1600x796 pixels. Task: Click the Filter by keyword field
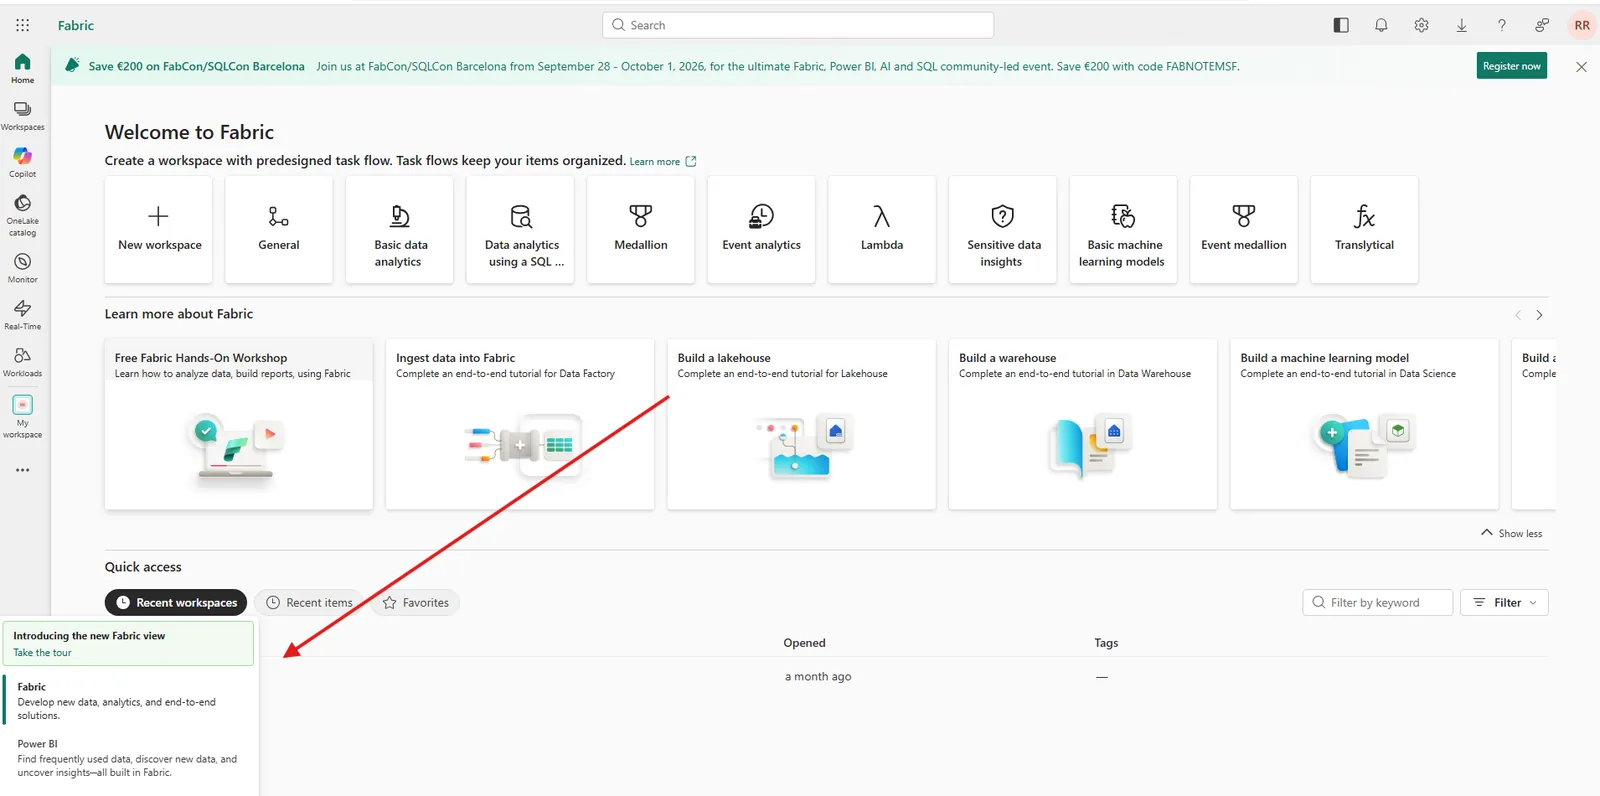click(1377, 602)
